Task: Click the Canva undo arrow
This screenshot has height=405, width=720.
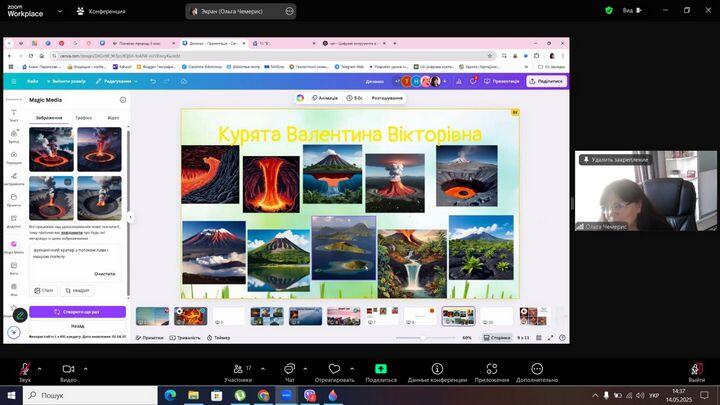Action: tap(153, 81)
